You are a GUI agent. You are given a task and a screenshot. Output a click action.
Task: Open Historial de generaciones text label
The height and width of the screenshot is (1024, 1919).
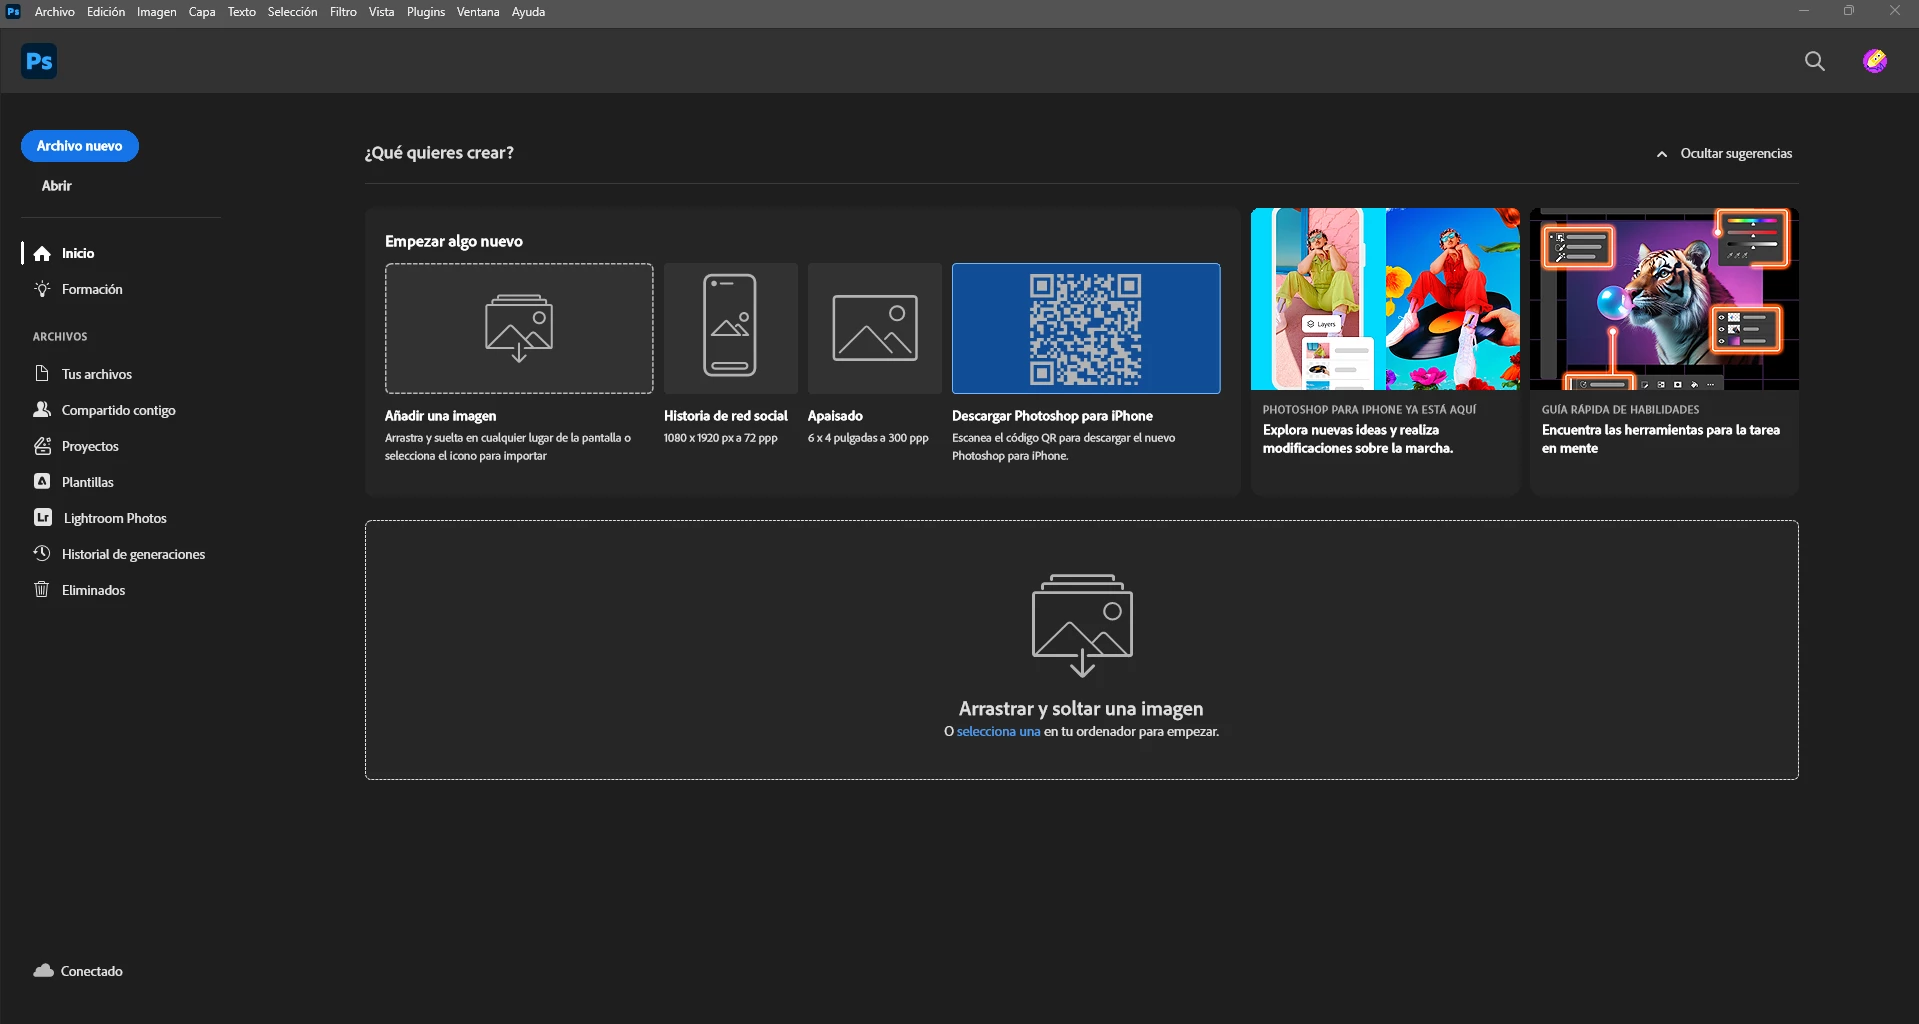[133, 554]
